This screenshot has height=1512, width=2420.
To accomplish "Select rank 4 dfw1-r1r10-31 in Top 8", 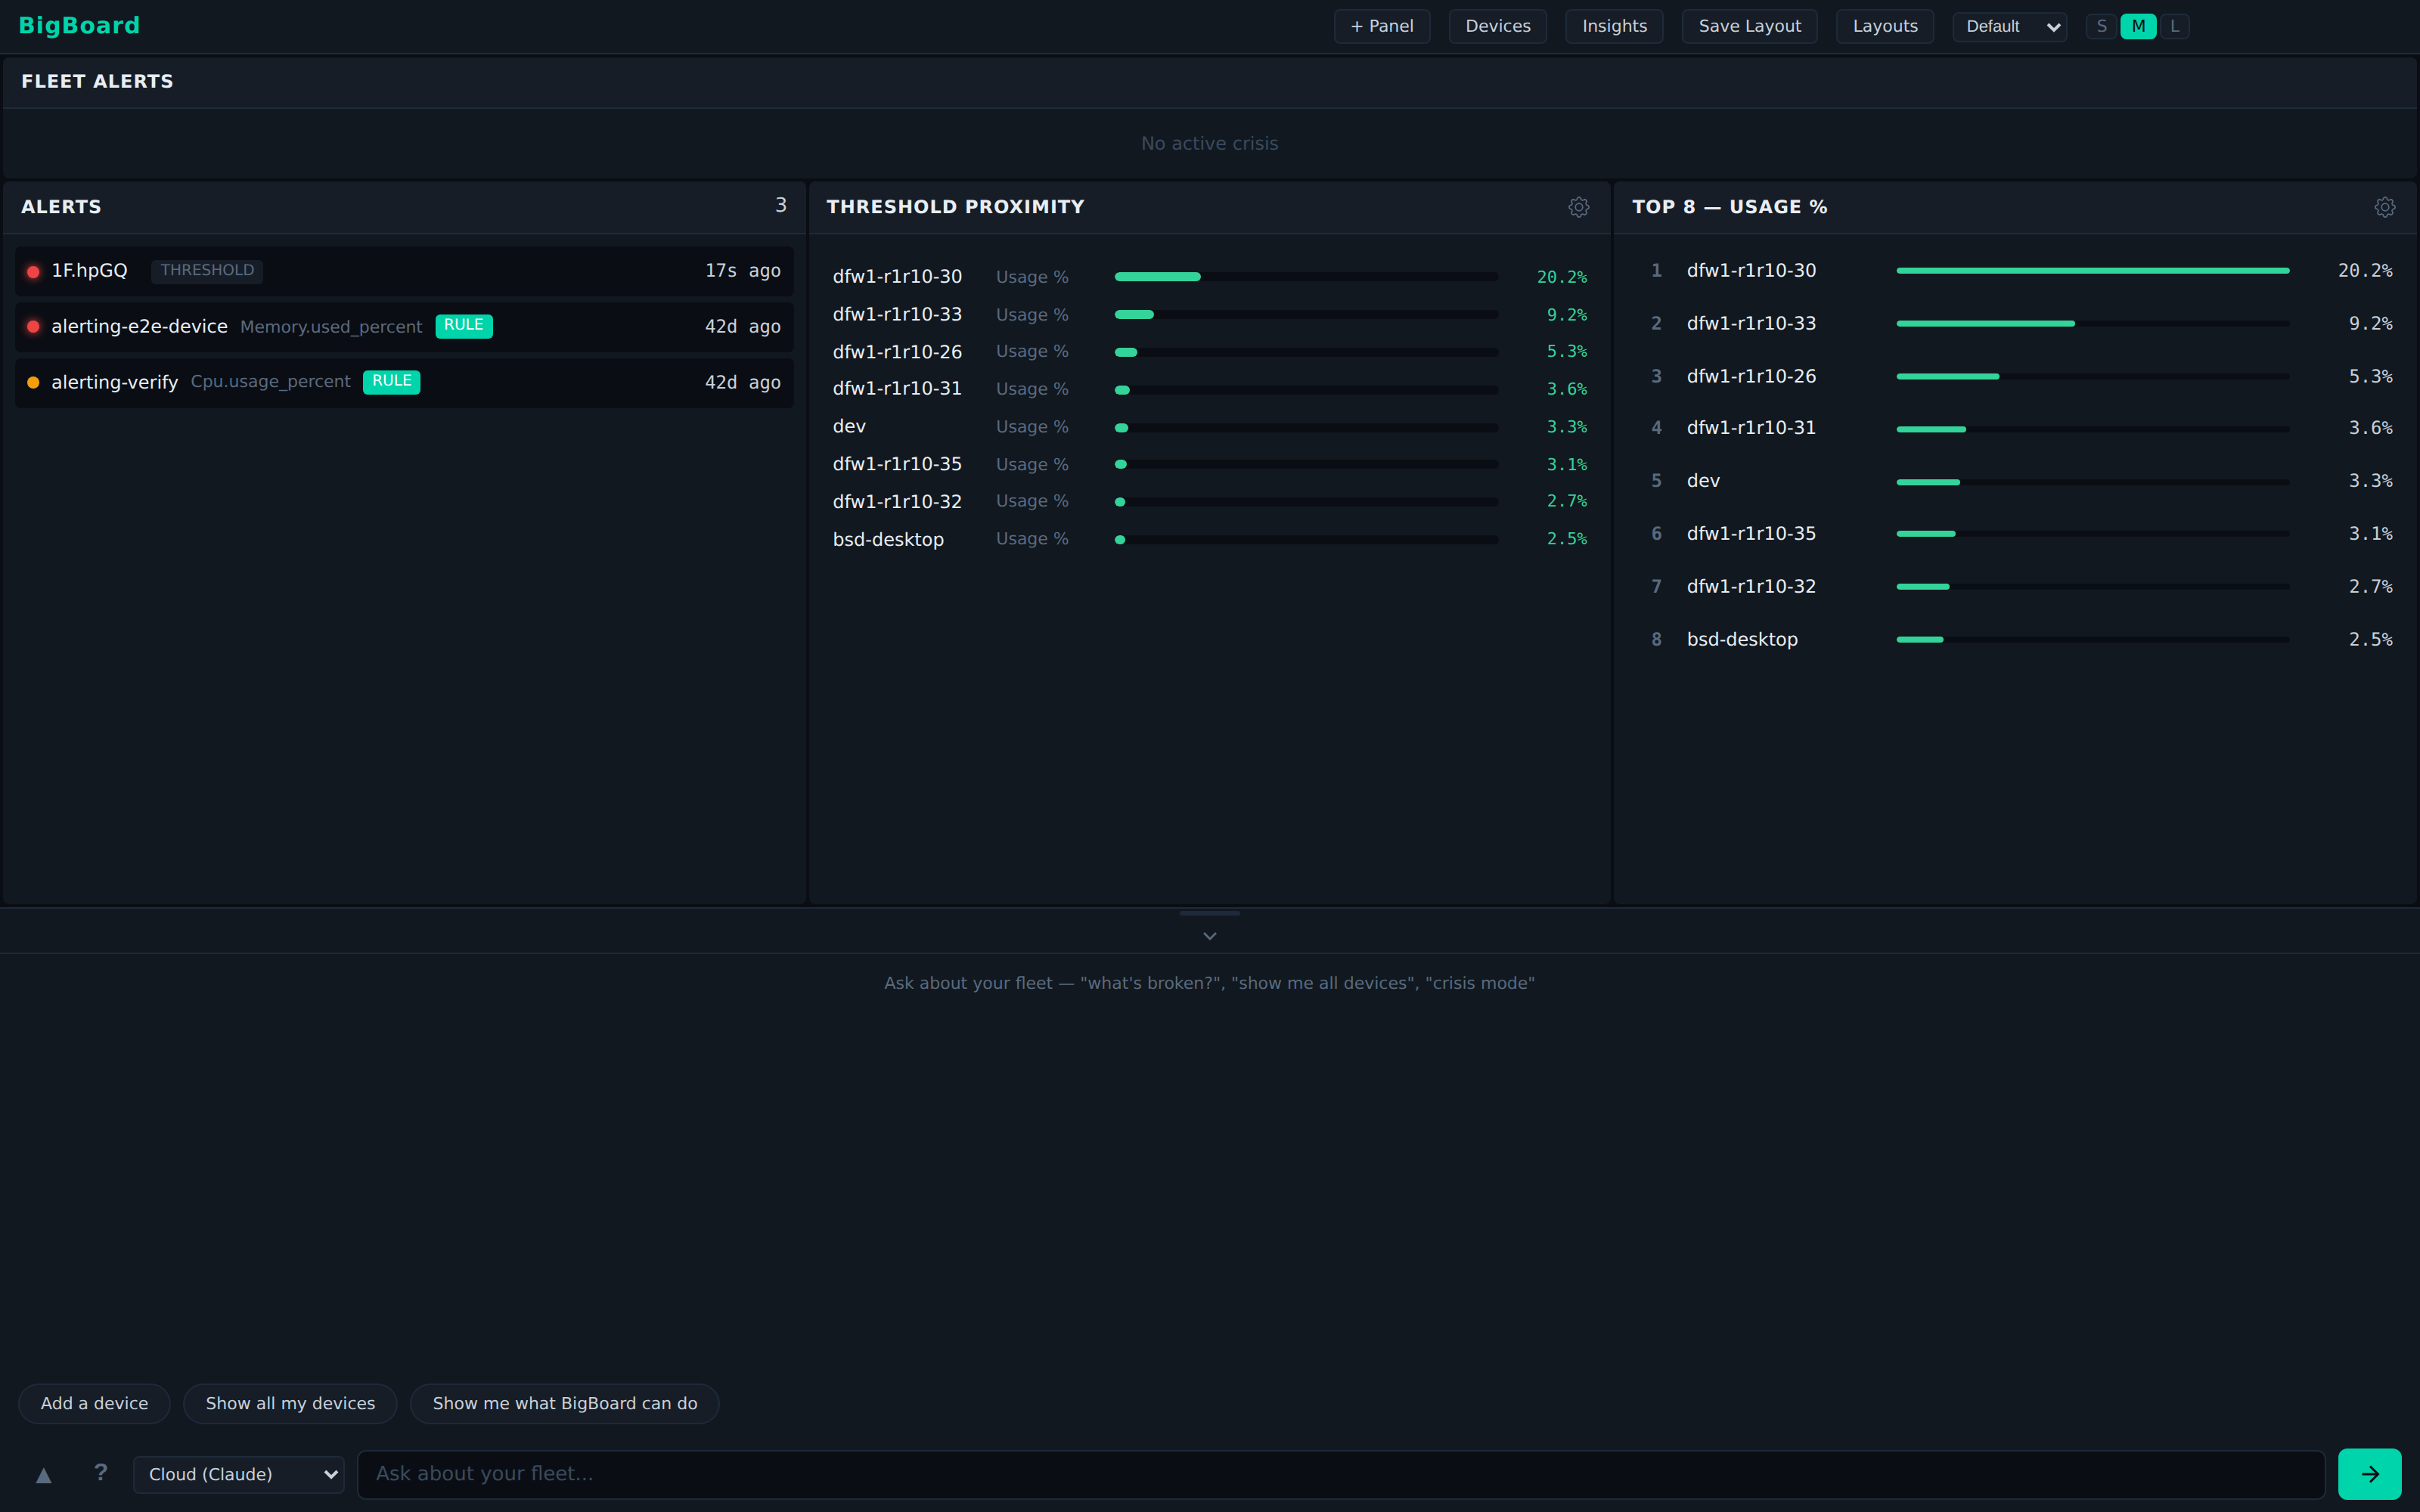I will click(x=1750, y=428).
